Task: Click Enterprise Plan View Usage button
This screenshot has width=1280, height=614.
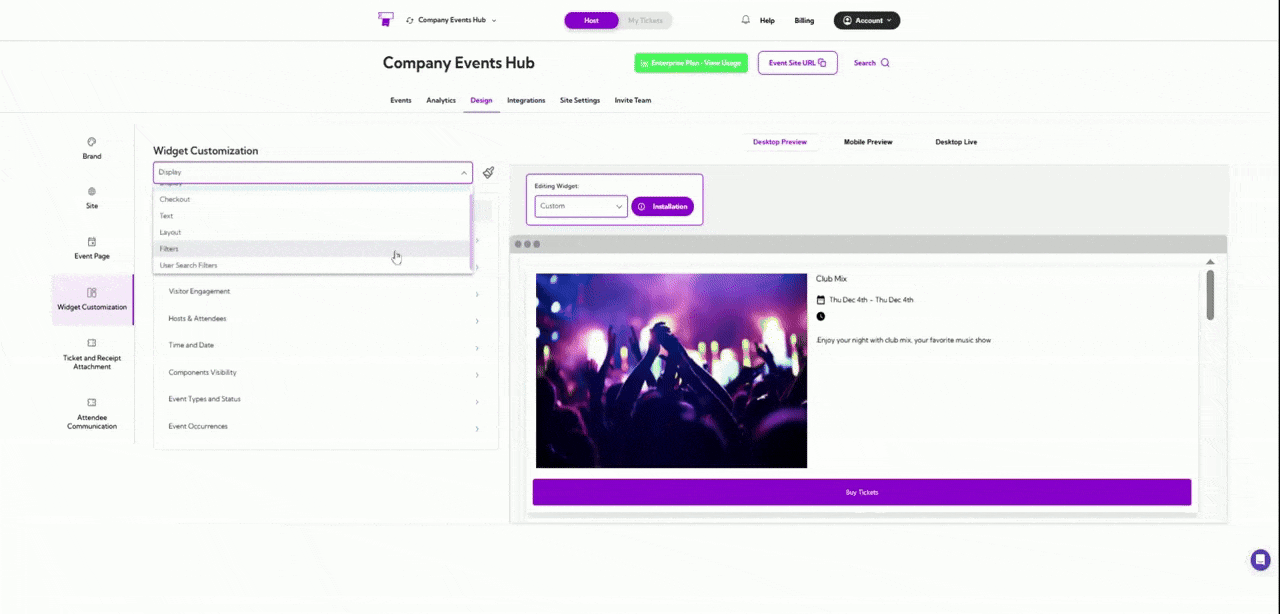Action: (691, 63)
